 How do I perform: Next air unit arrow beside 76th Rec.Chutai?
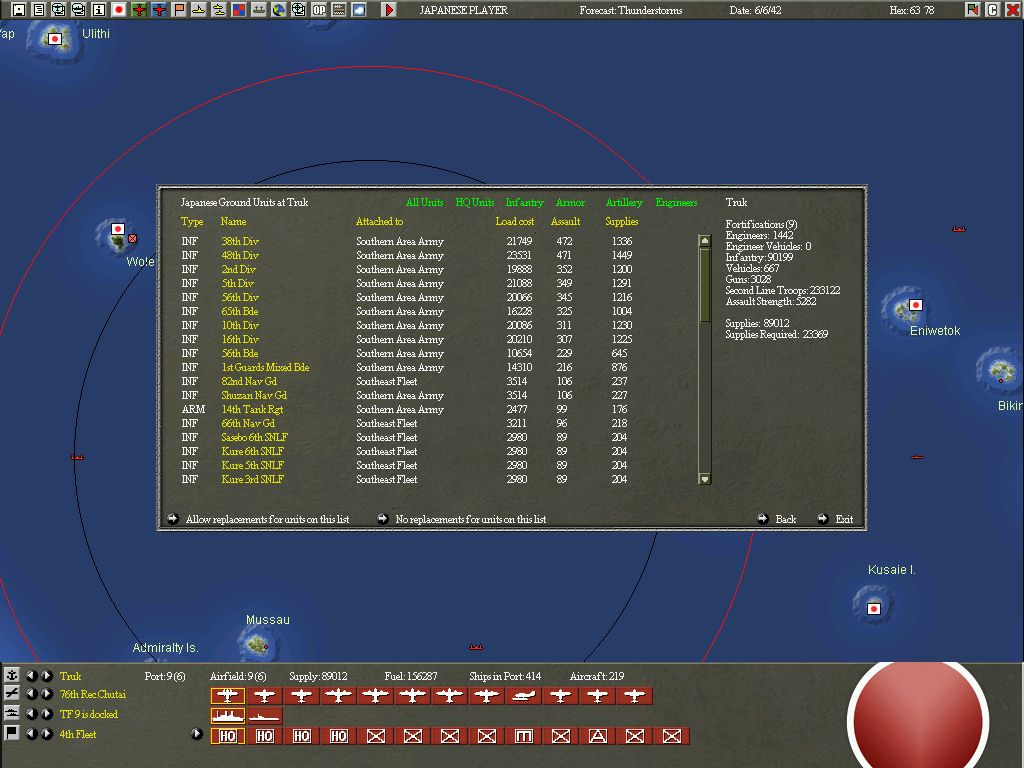(47, 694)
